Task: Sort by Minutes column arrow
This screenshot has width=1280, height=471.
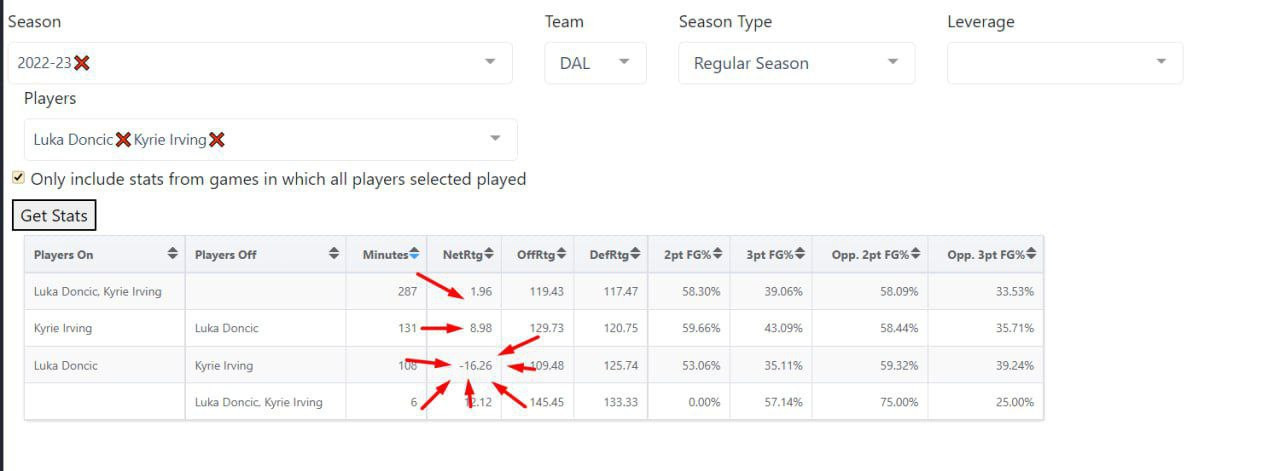Action: pos(414,255)
